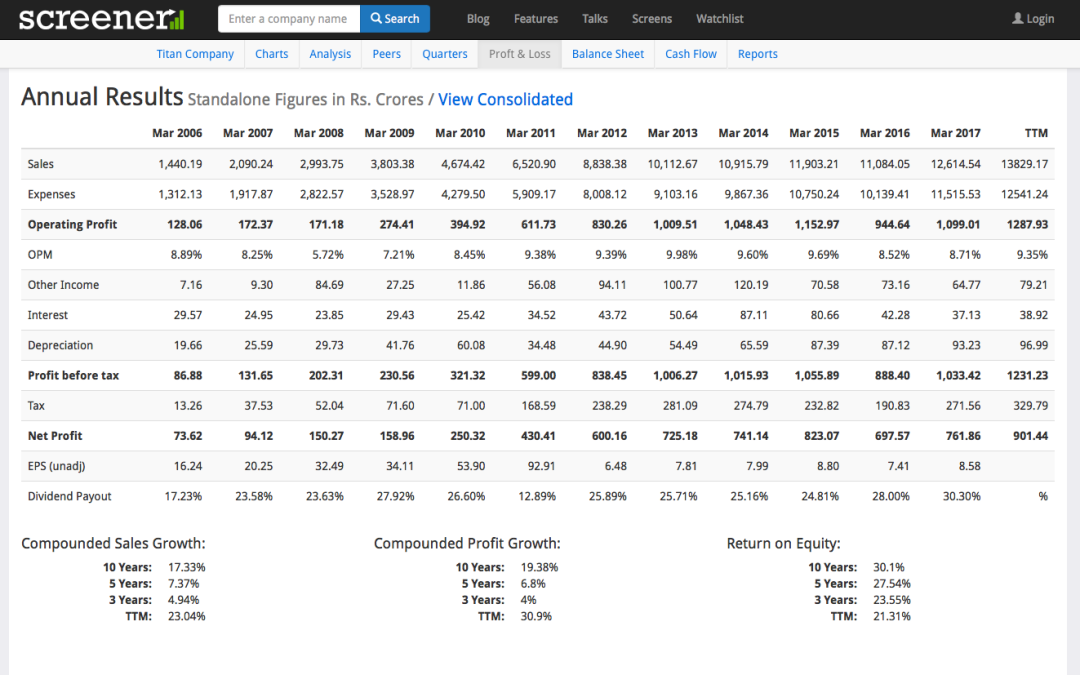Click the Mar 2008 other income 84.69
The width and height of the screenshot is (1080, 675).
coord(329,285)
